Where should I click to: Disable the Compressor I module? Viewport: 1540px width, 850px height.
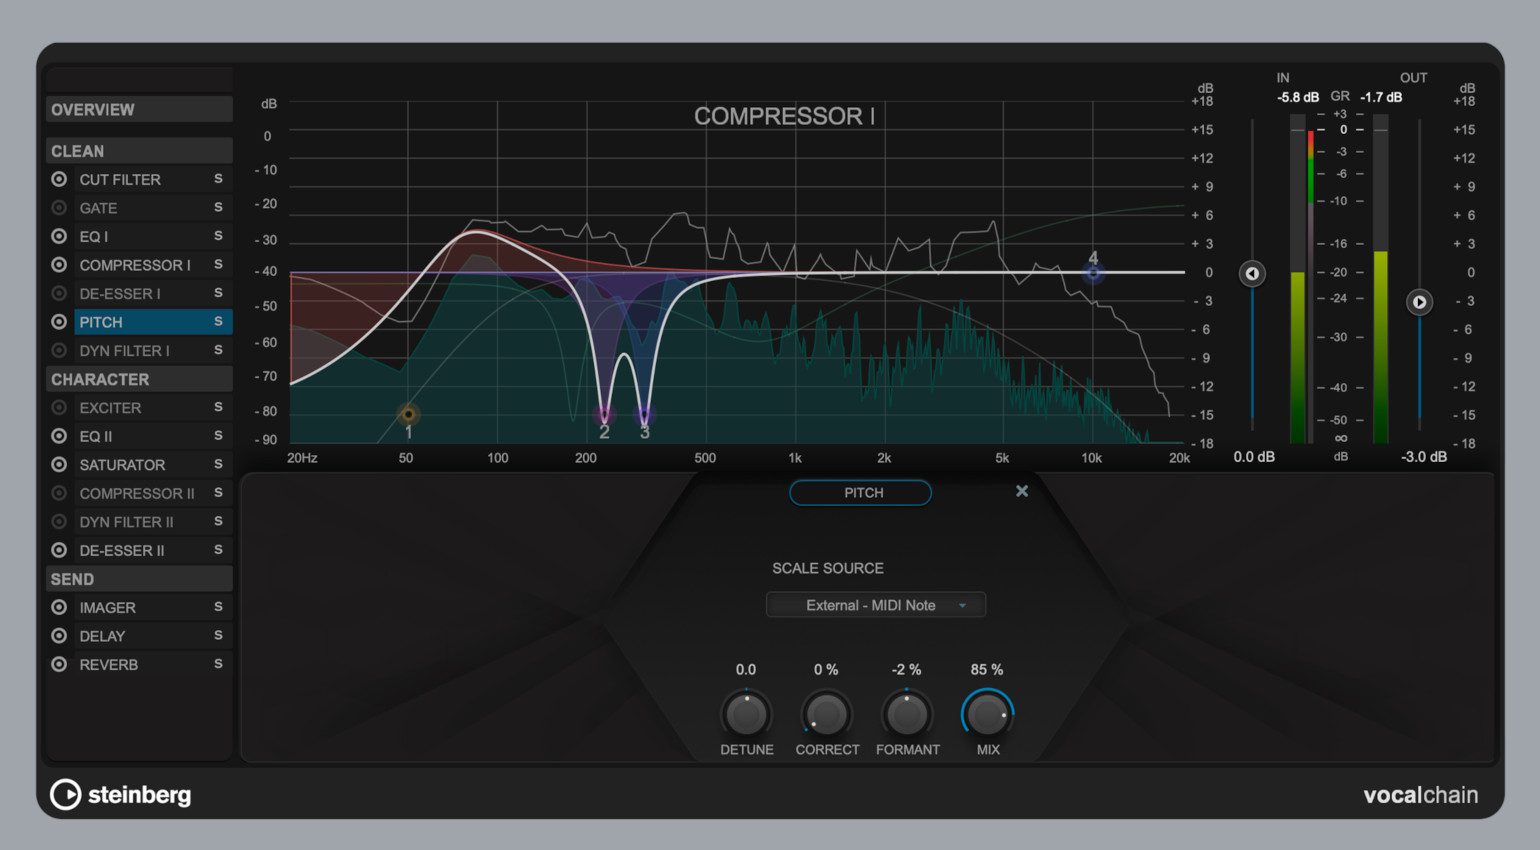[x=59, y=265]
